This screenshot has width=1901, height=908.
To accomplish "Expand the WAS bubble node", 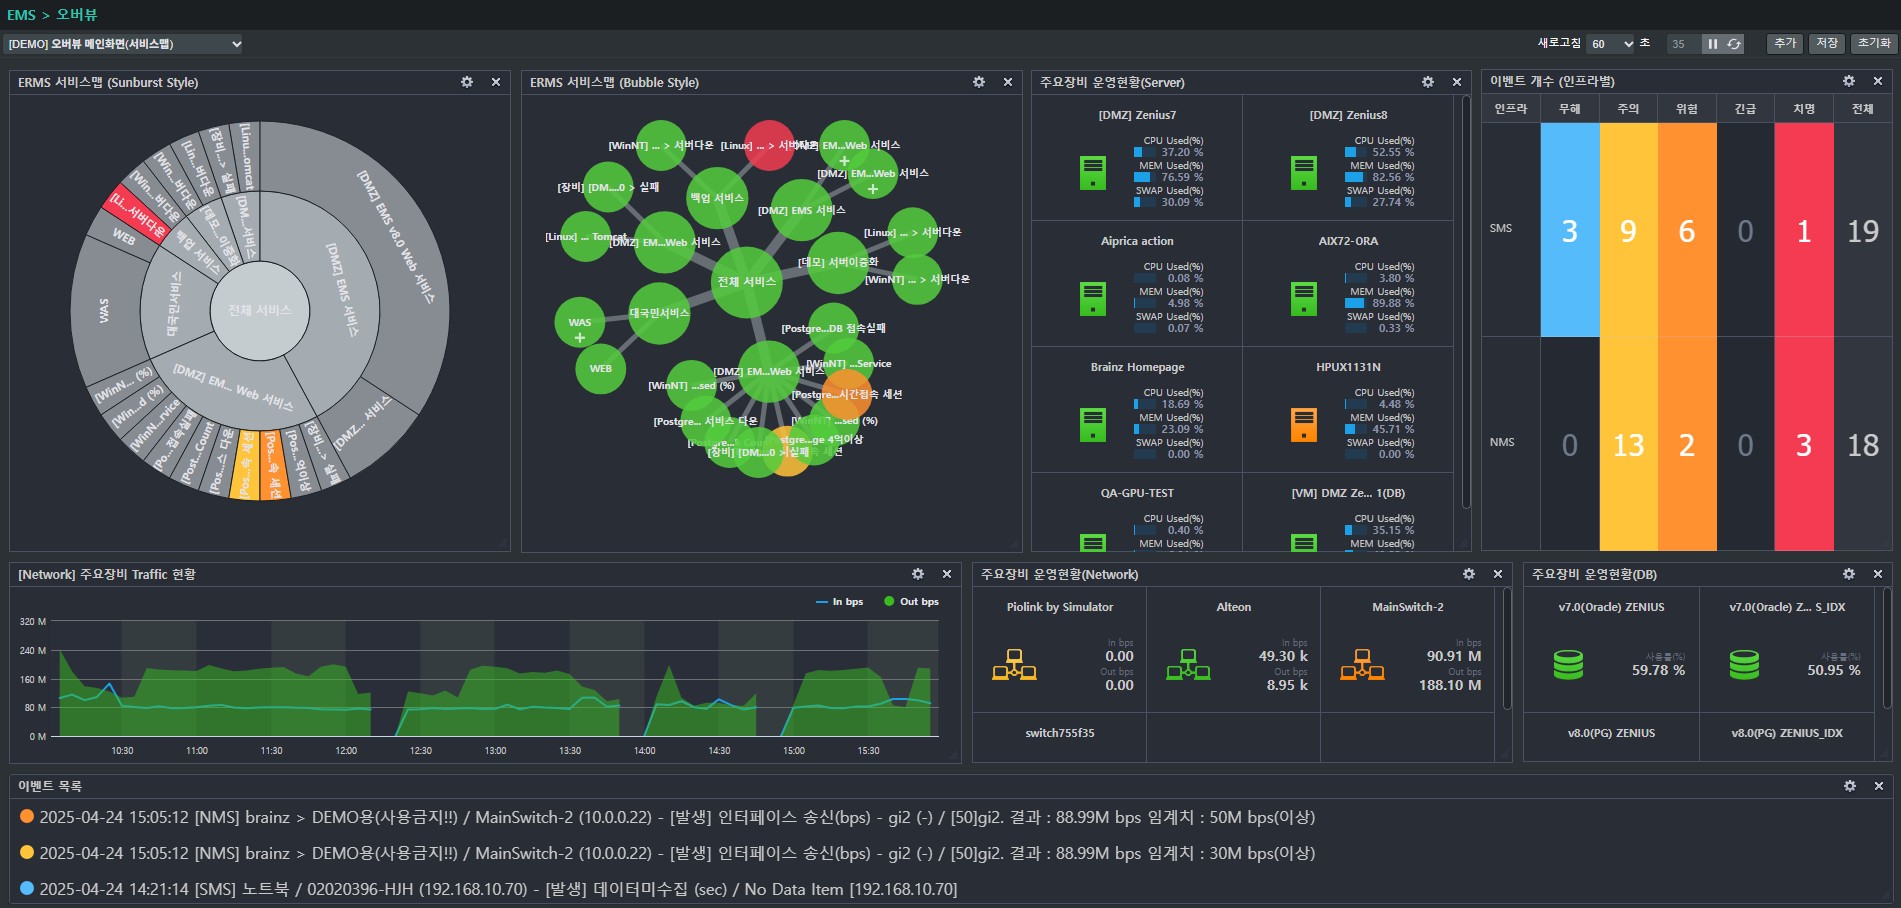I will [580, 338].
